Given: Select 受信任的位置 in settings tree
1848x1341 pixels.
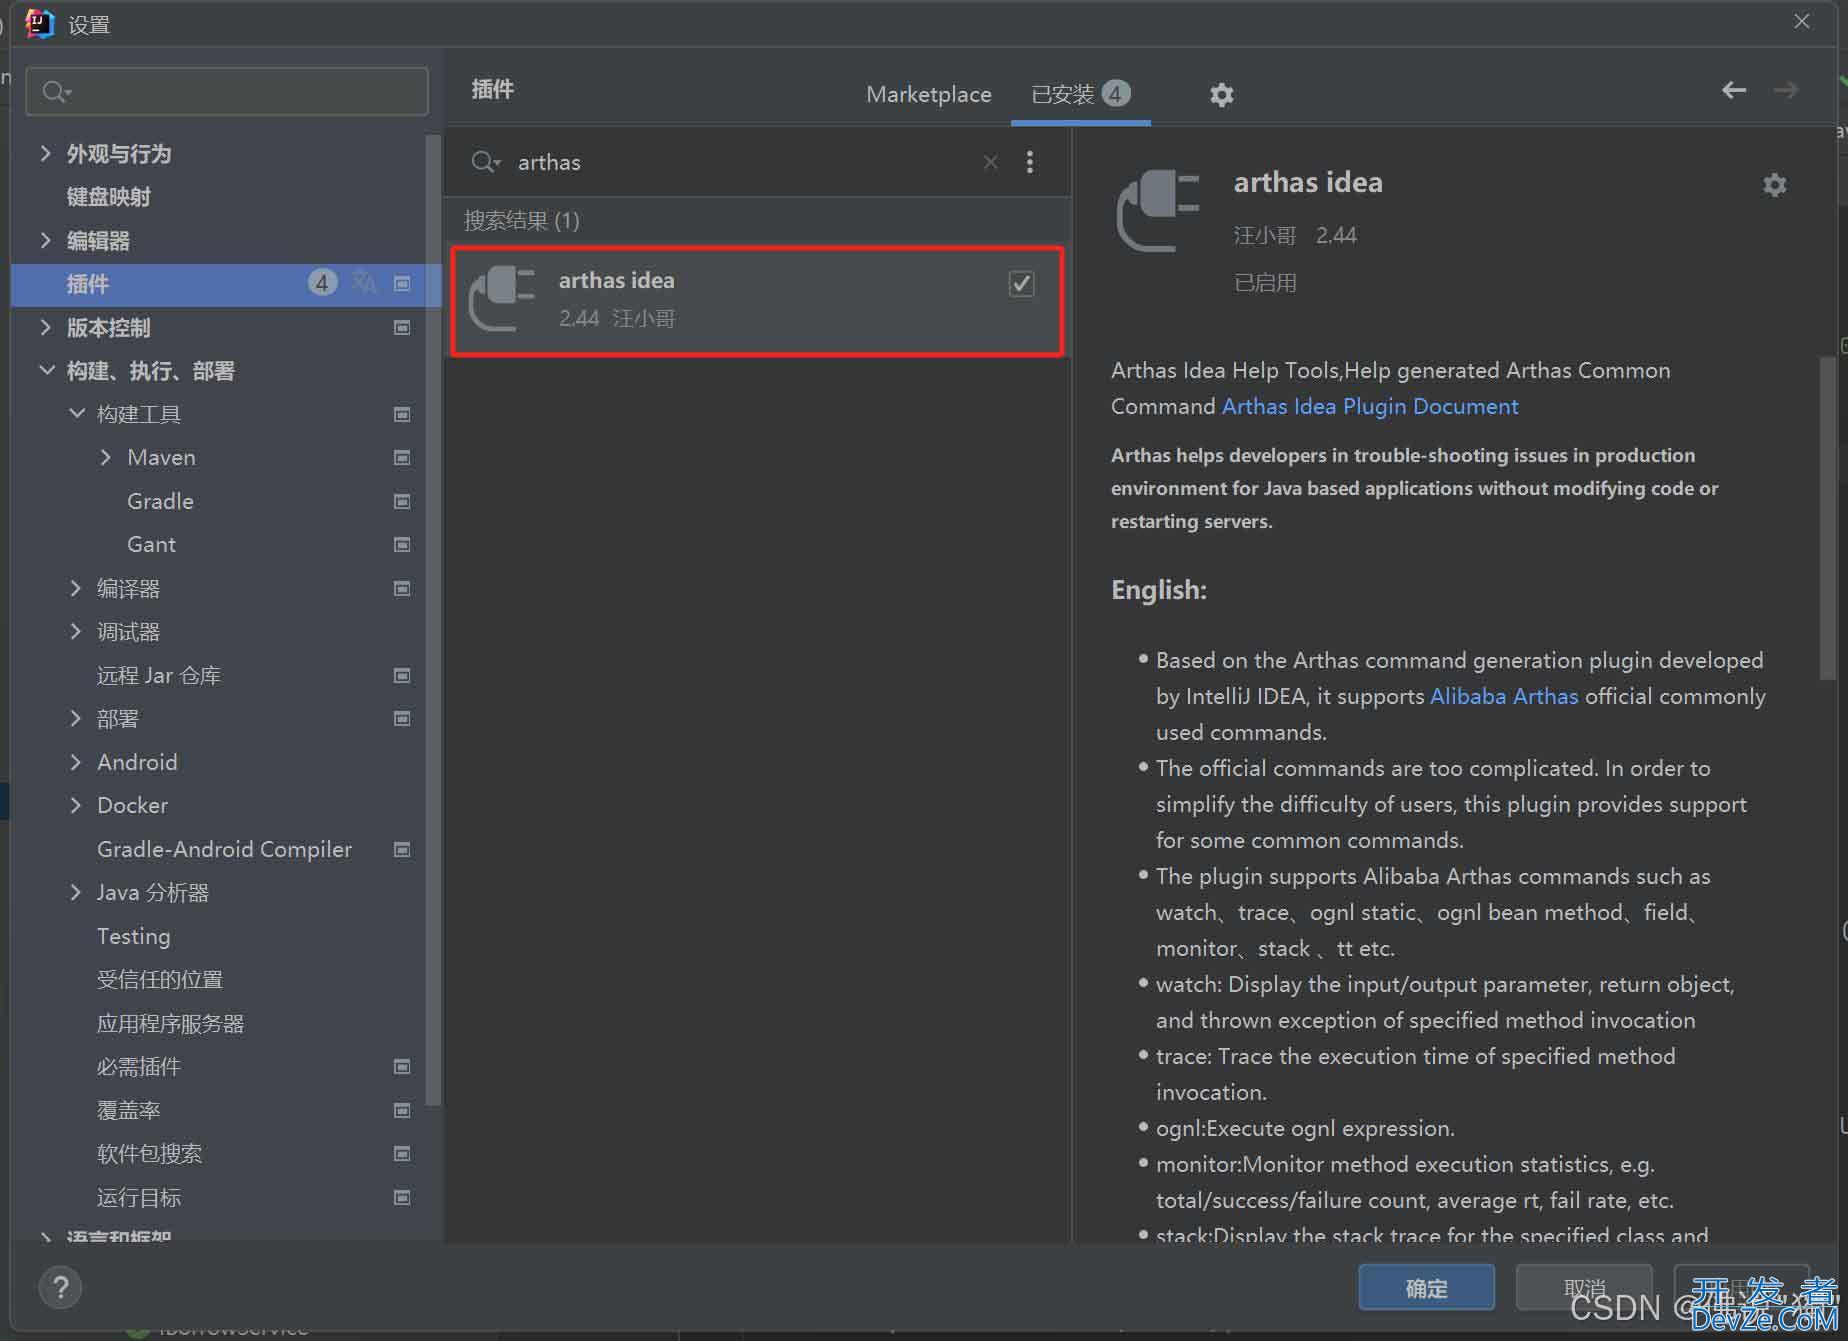Looking at the screenshot, I should click(x=160, y=980).
